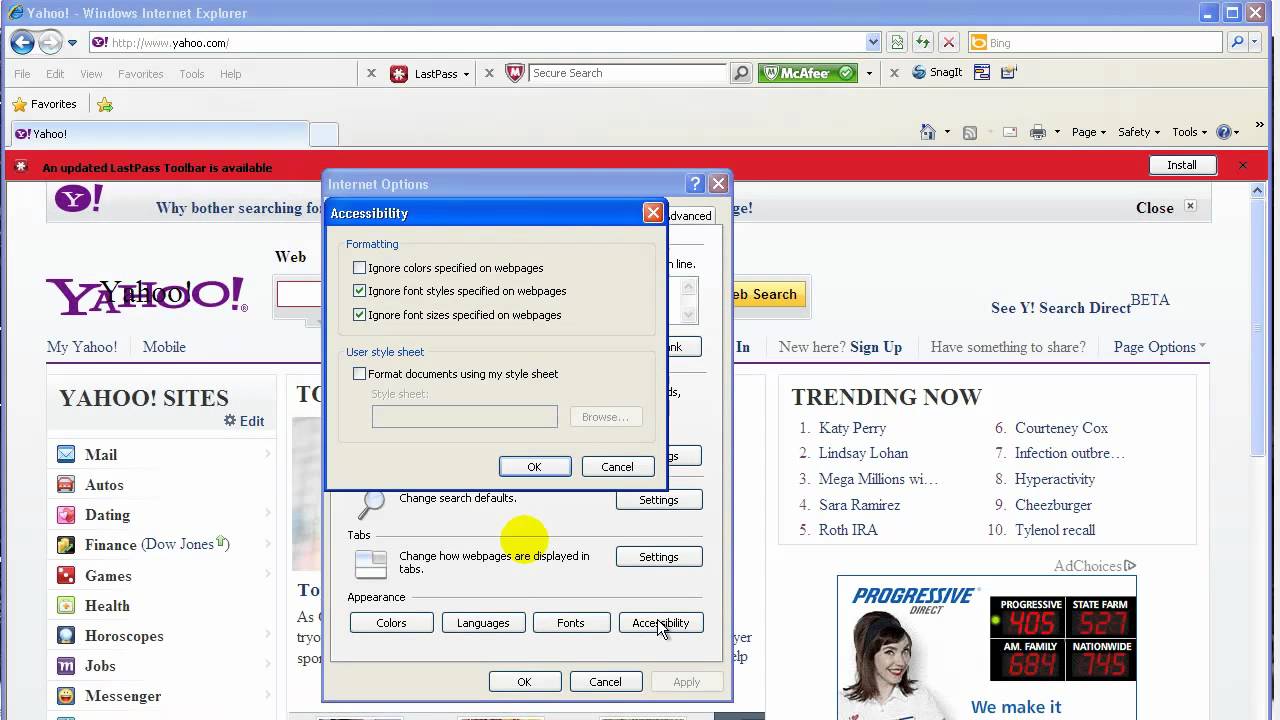This screenshot has width=1280, height=720.
Task: Enable Format documents using my style sheet
Action: 360,374
